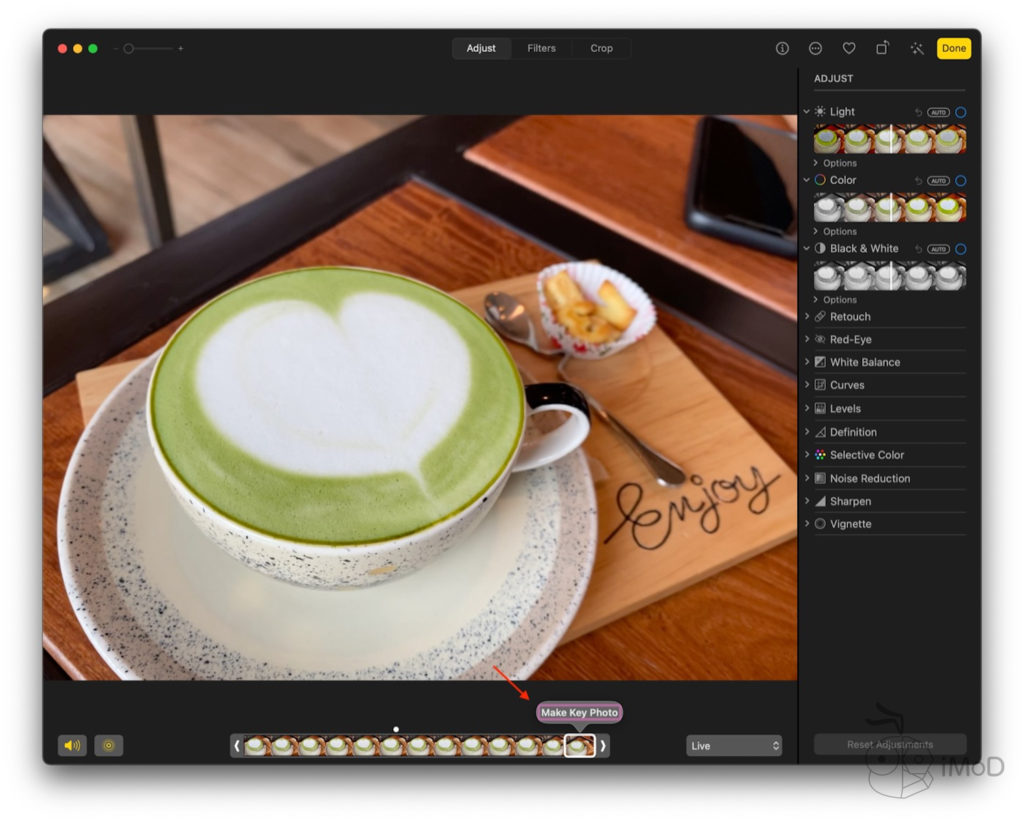Screen dimensions: 1024x821
Task: Open the More options ellipsis menu
Action: (x=815, y=48)
